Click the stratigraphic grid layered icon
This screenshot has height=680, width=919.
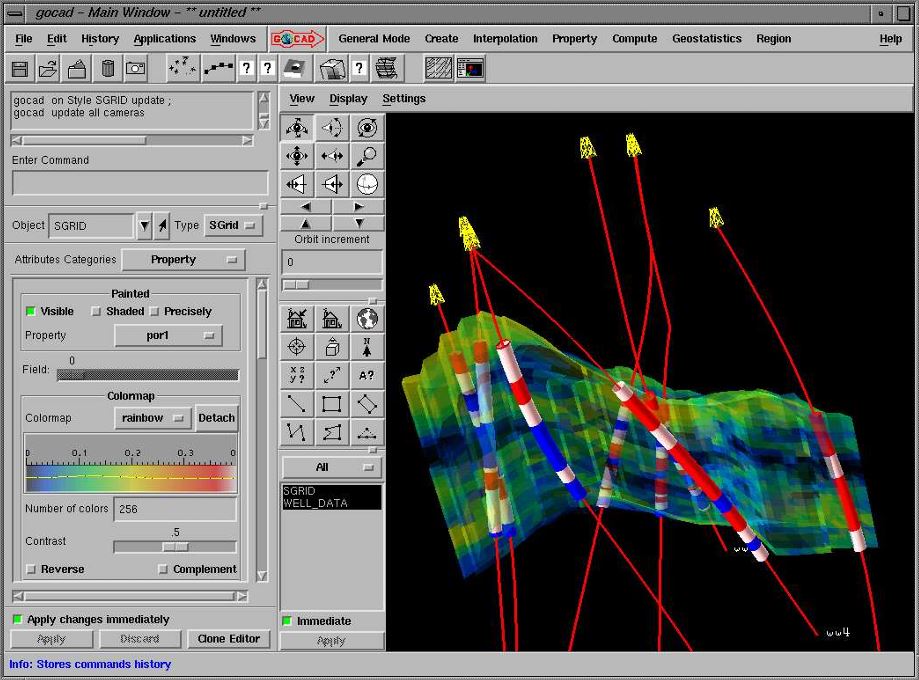(387, 69)
